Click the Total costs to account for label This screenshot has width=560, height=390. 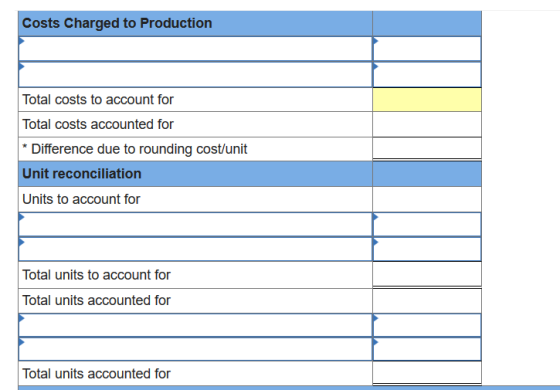point(98,100)
